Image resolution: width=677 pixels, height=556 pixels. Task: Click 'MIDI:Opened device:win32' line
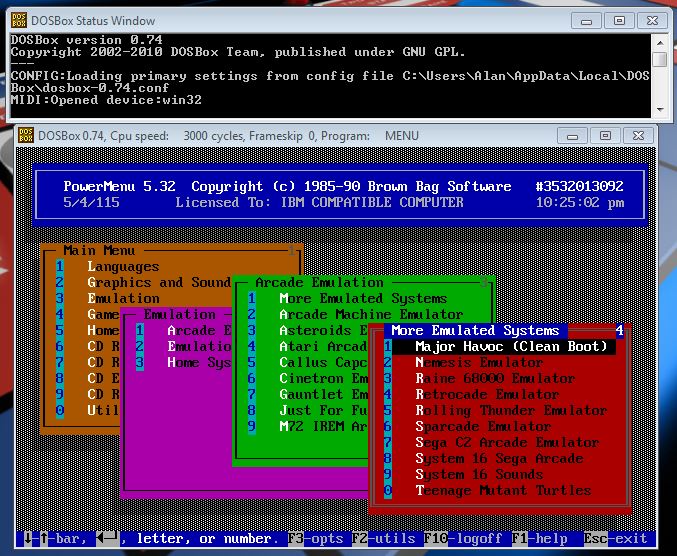coord(106,100)
